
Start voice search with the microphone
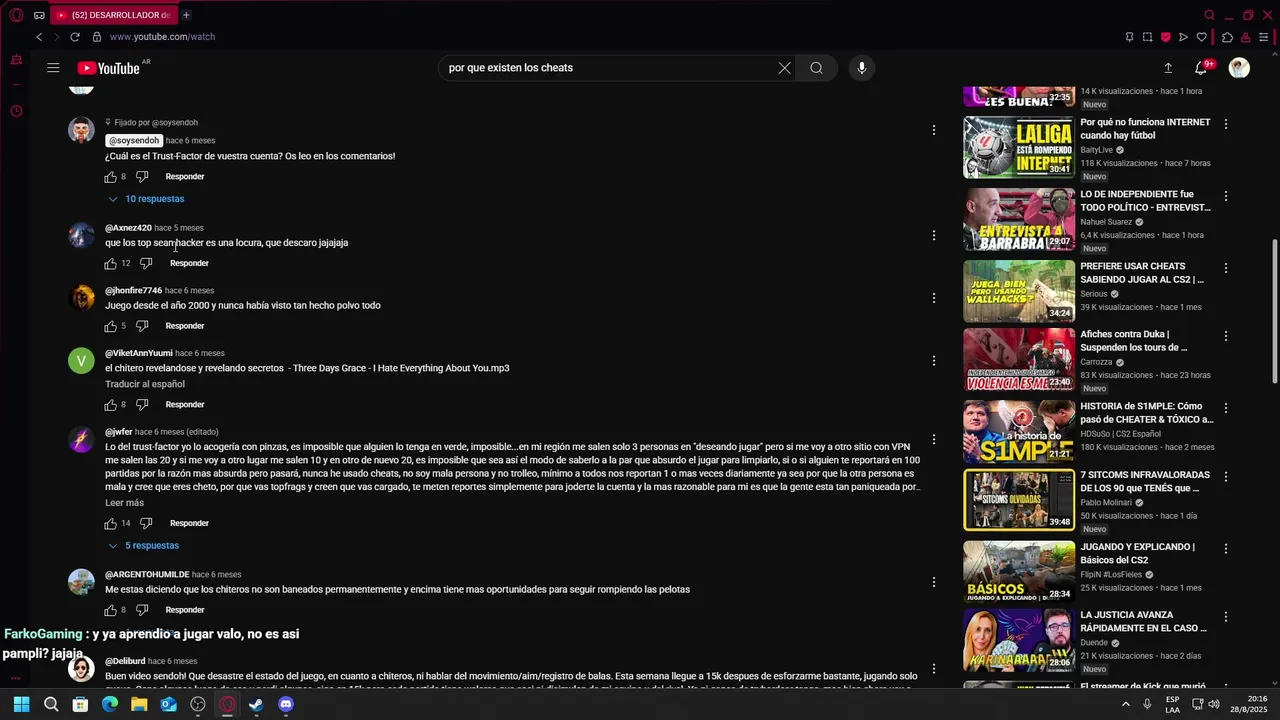pyautogui.click(x=862, y=68)
